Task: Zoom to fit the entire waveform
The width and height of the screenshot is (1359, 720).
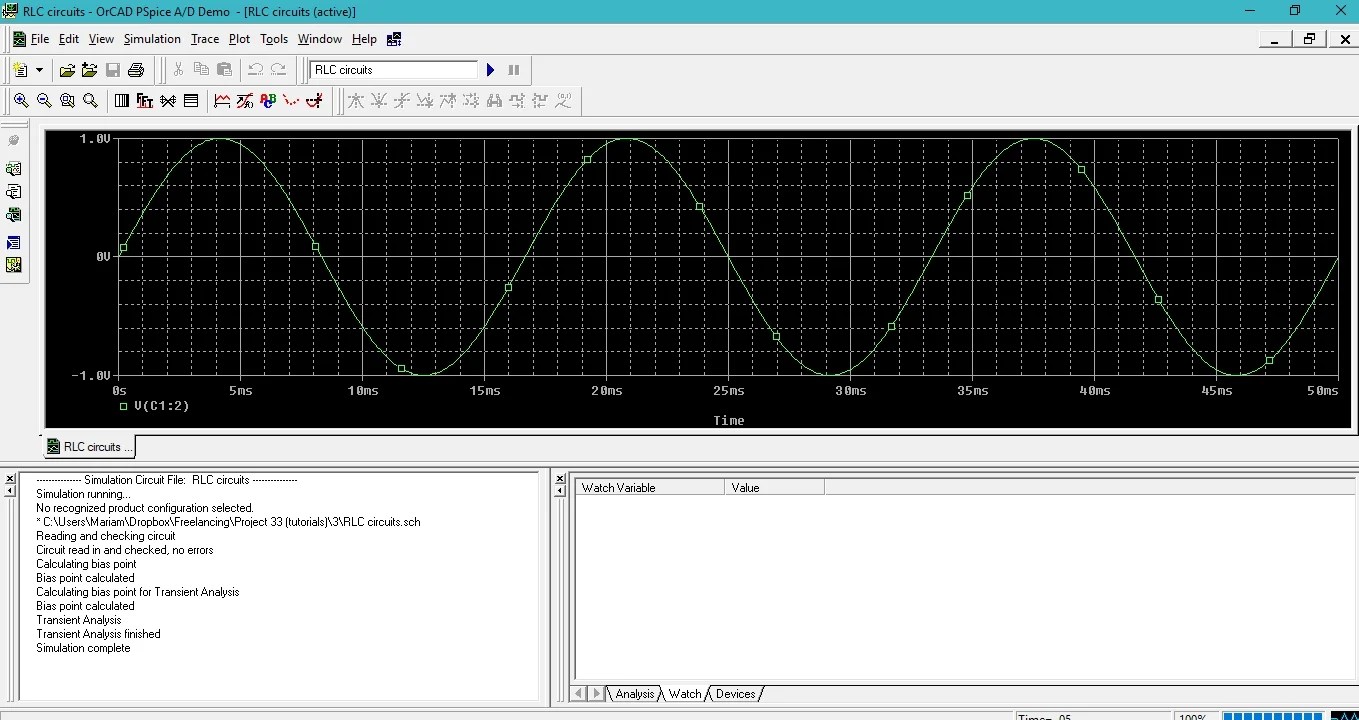Action: 91,100
